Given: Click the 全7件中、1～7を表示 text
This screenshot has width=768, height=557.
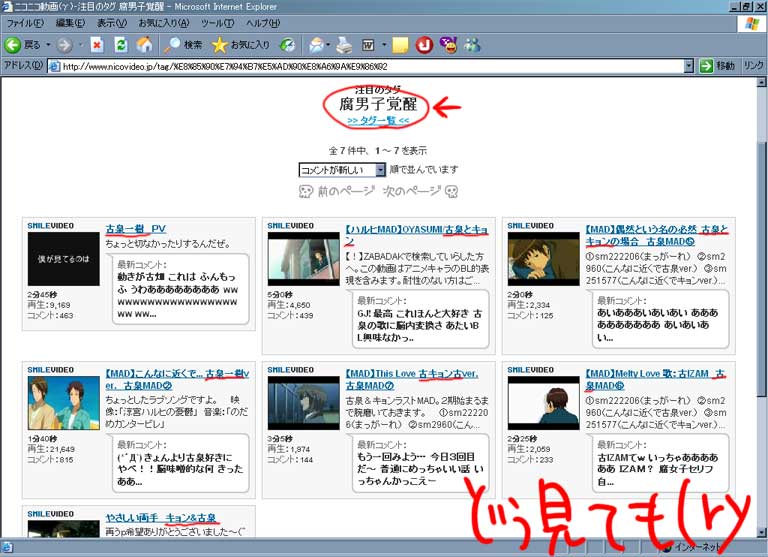Looking at the screenshot, I should tap(378, 150).
